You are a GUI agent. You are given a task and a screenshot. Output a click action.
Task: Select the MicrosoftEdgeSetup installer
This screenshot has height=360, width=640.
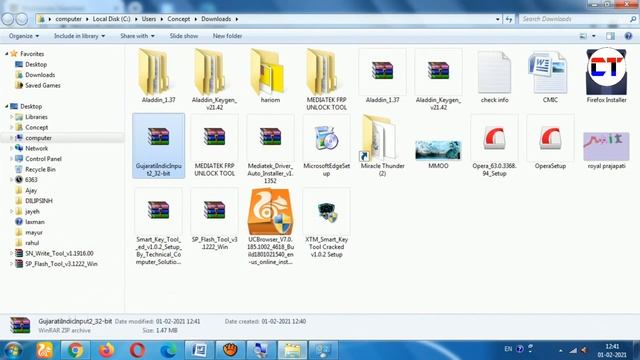(326, 146)
